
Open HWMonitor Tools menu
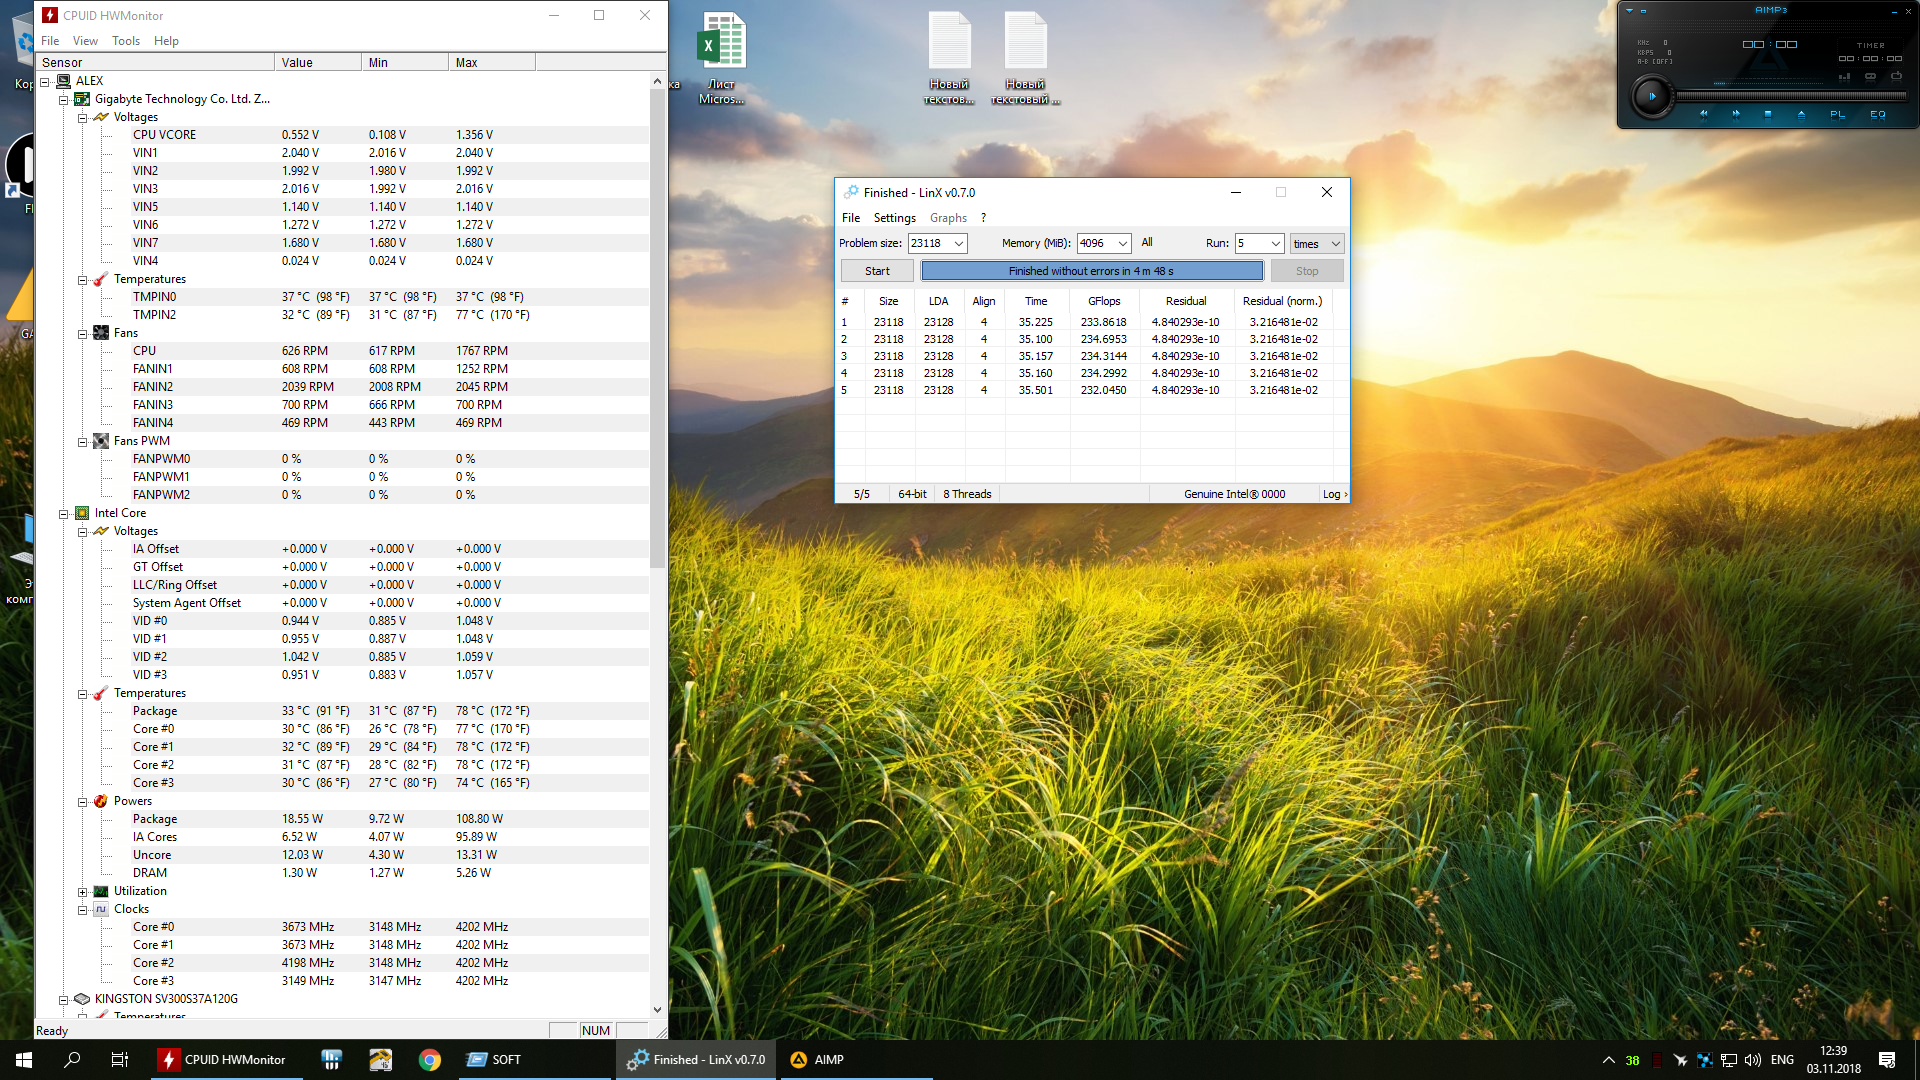point(126,41)
